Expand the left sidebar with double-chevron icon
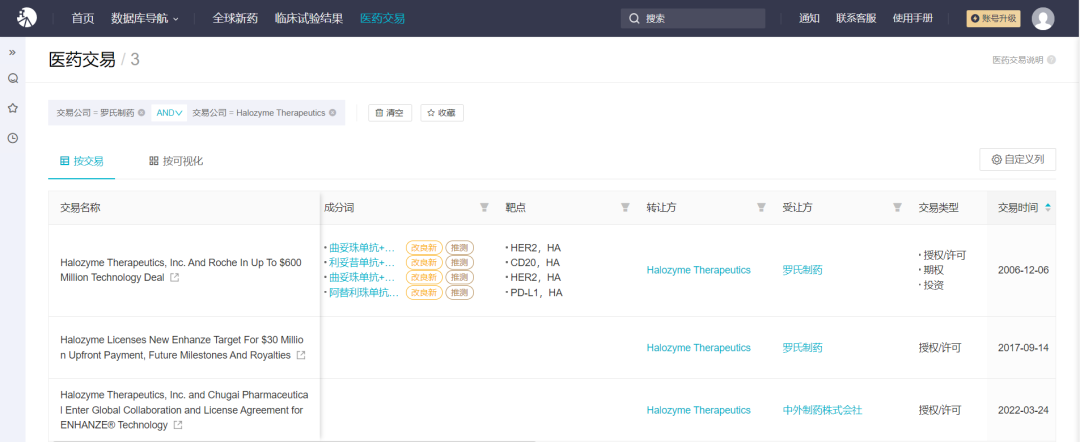The width and height of the screenshot is (1080, 442). click(x=12, y=52)
